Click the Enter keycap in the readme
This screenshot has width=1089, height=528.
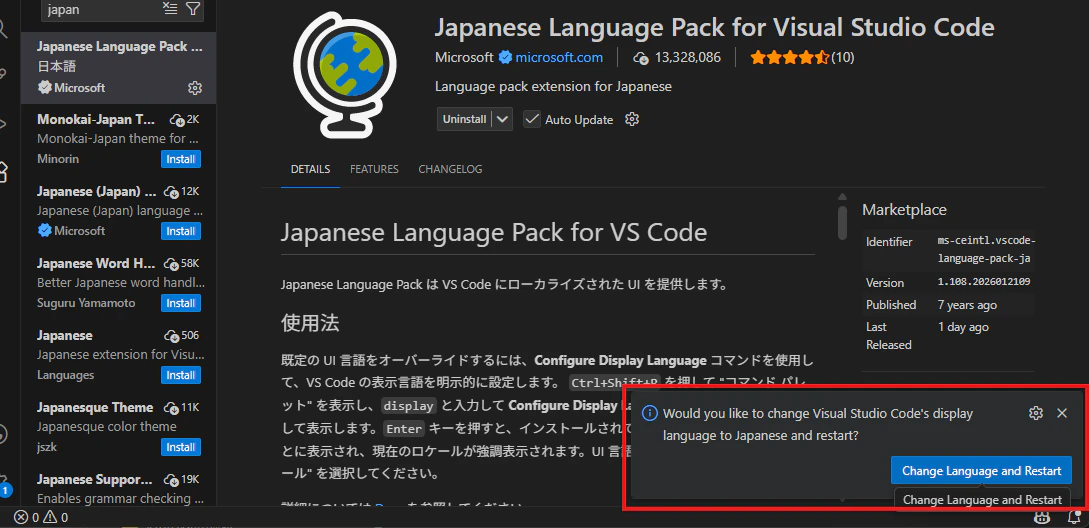click(x=404, y=429)
